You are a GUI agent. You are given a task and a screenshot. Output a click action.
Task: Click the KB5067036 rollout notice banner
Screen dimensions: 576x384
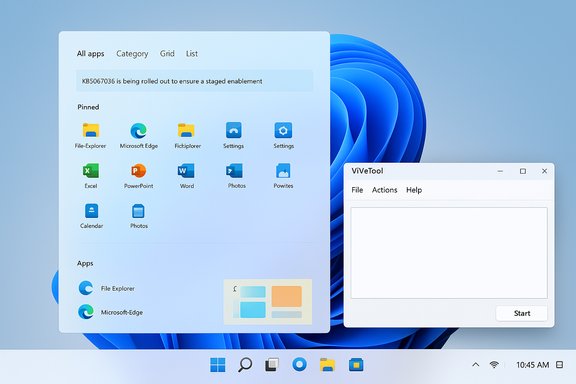tap(194, 81)
